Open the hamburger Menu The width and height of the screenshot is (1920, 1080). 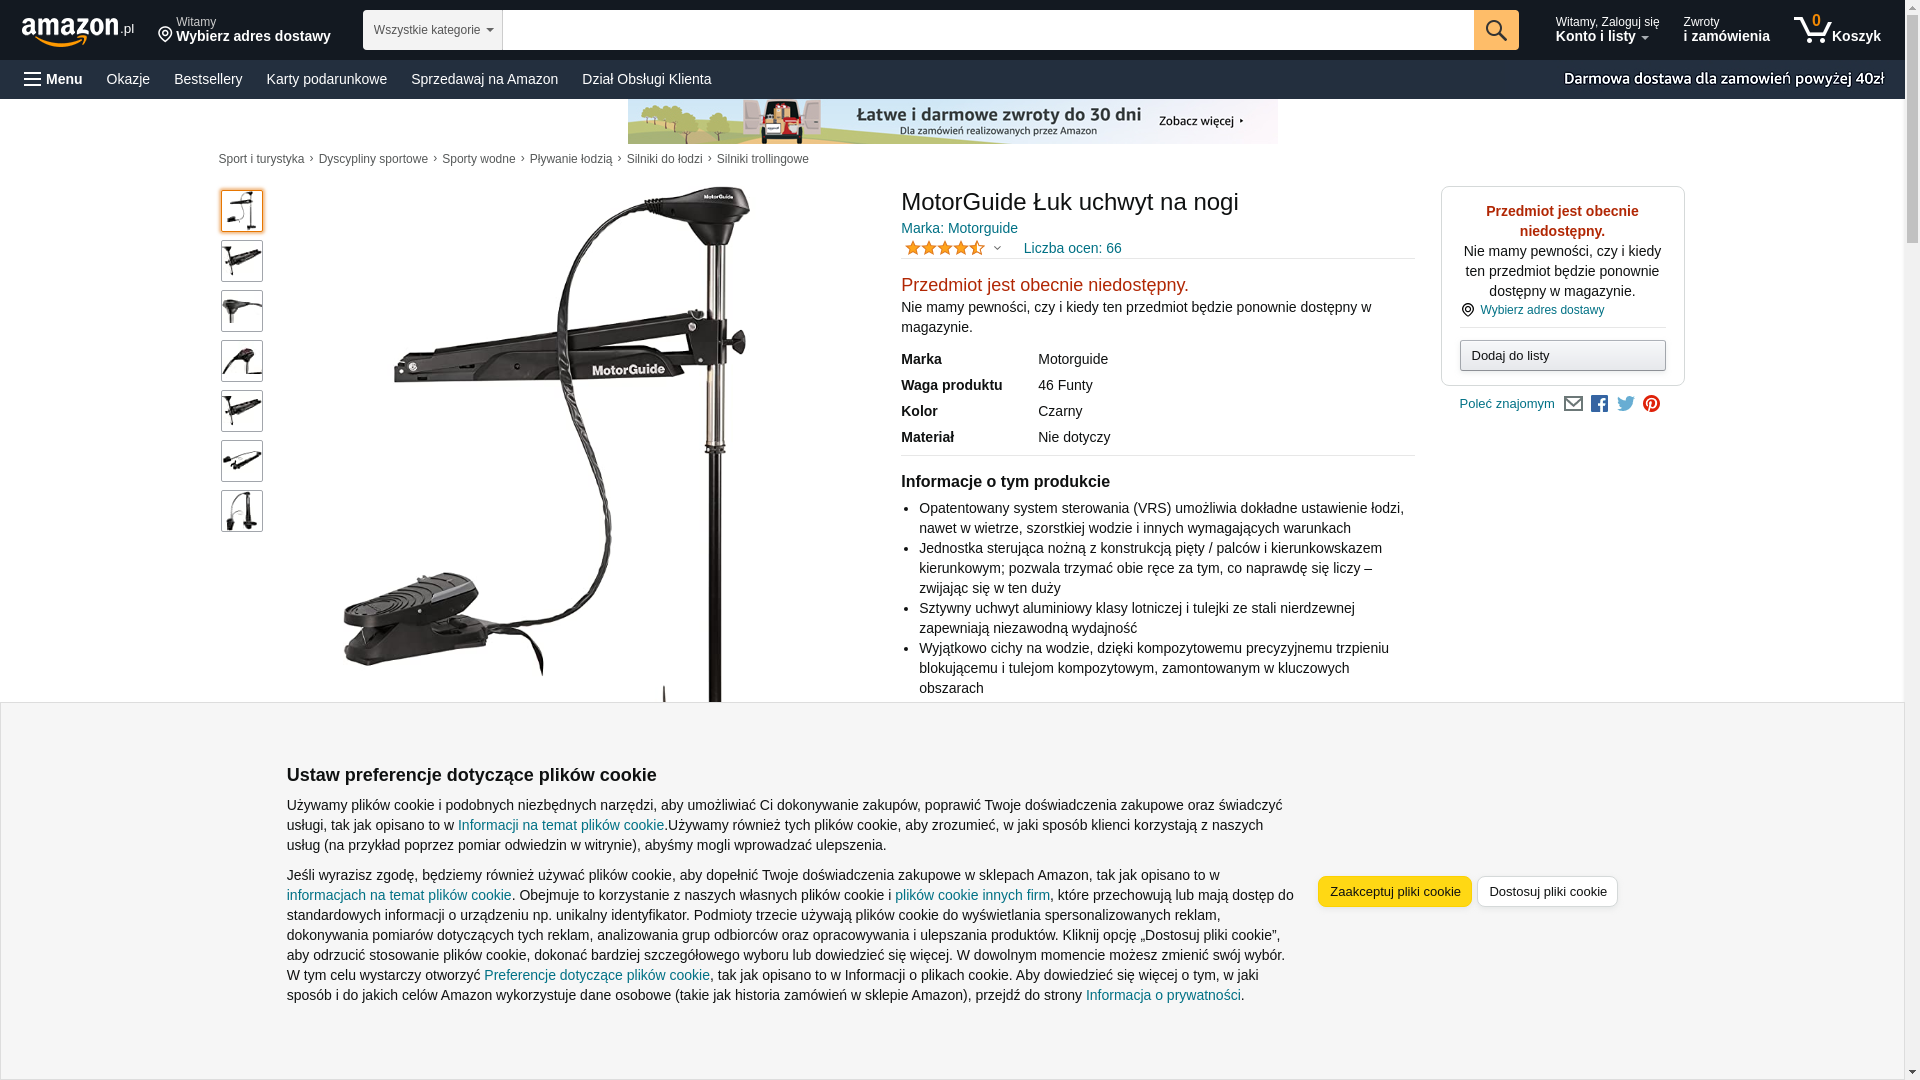[x=54, y=79]
